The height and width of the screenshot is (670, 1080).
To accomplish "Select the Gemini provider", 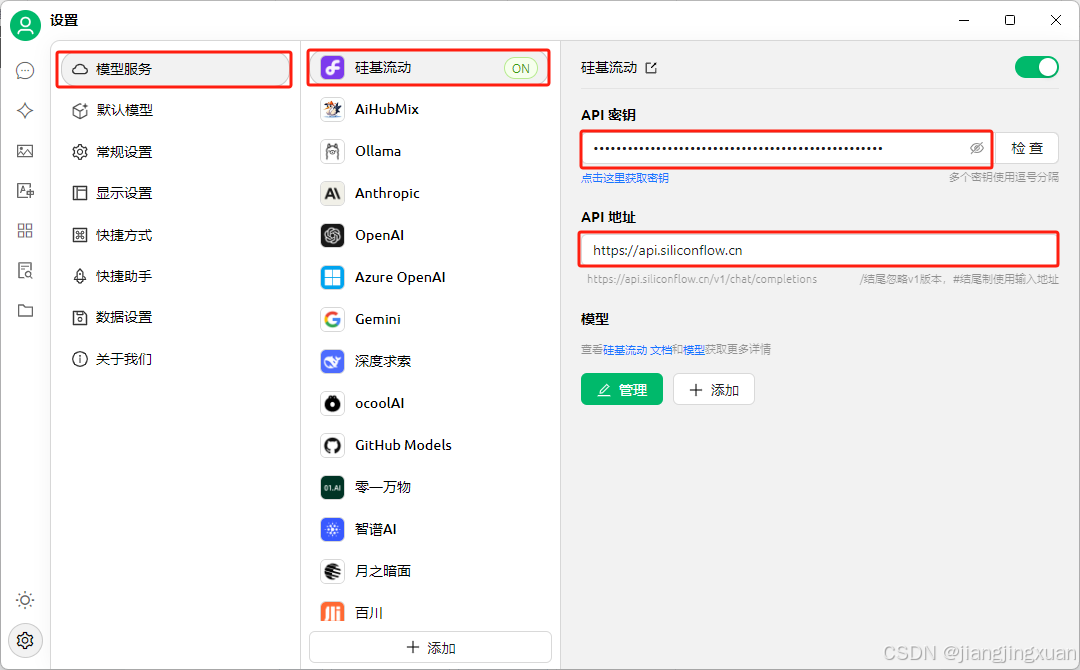I will tap(430, 320).
